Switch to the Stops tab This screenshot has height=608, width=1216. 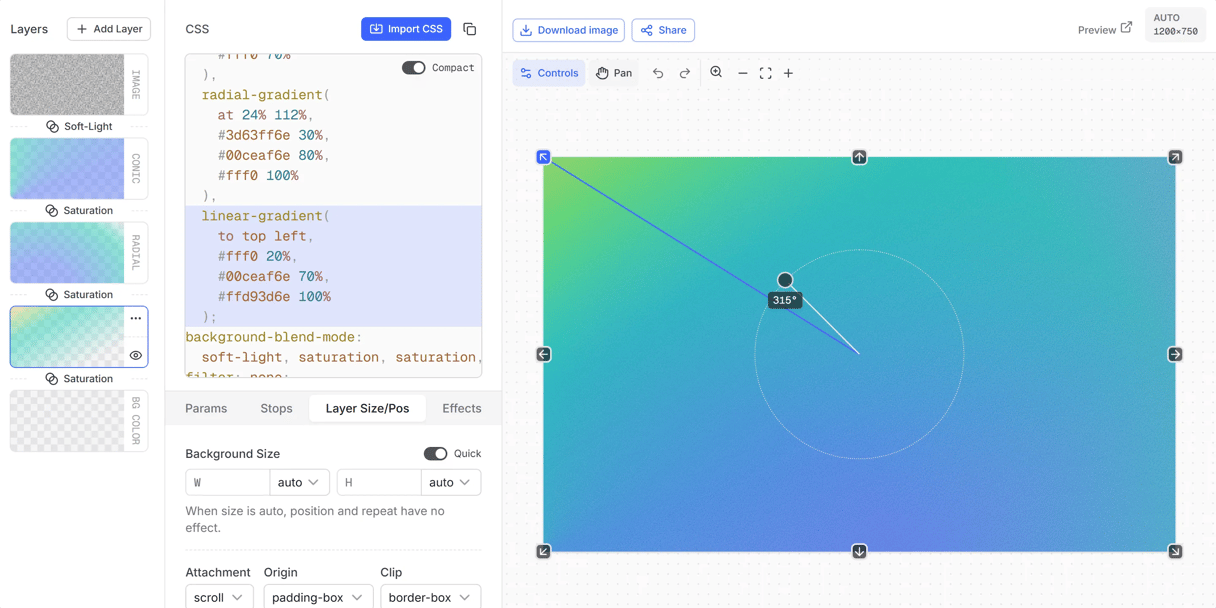point(276,408)
